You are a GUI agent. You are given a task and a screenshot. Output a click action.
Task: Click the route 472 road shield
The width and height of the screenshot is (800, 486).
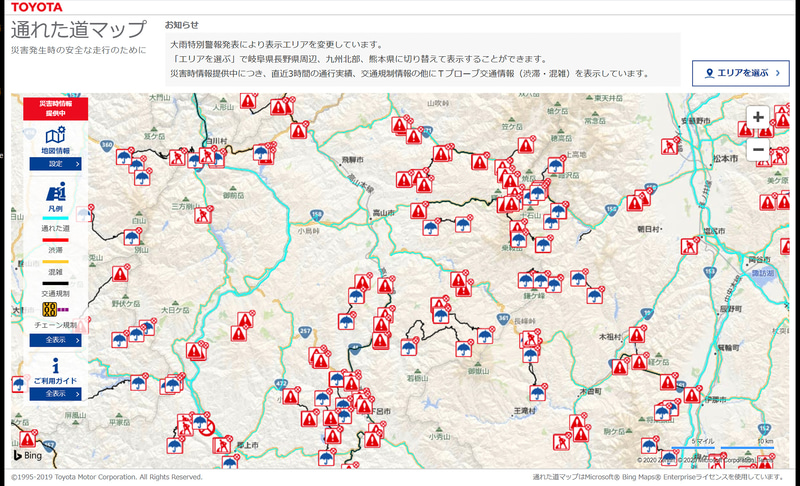(x=281, y=383)
